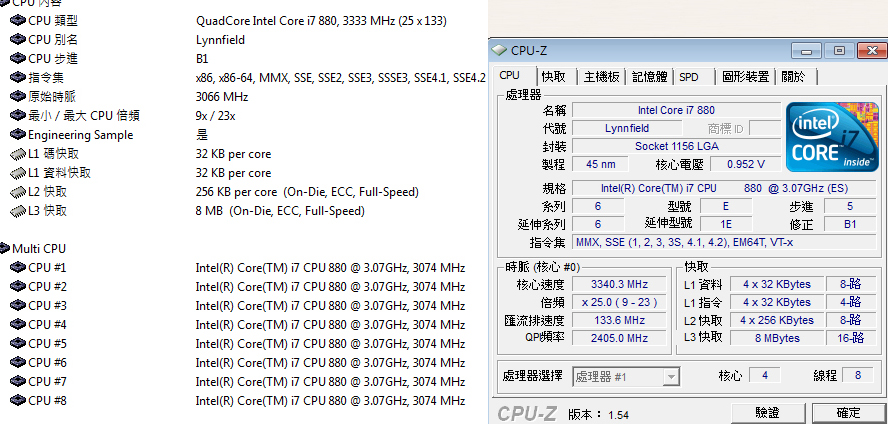Screen dimensions: 888x424
Task: Click the memory icon beside L1 資料快取
Action: pos(18,173)
